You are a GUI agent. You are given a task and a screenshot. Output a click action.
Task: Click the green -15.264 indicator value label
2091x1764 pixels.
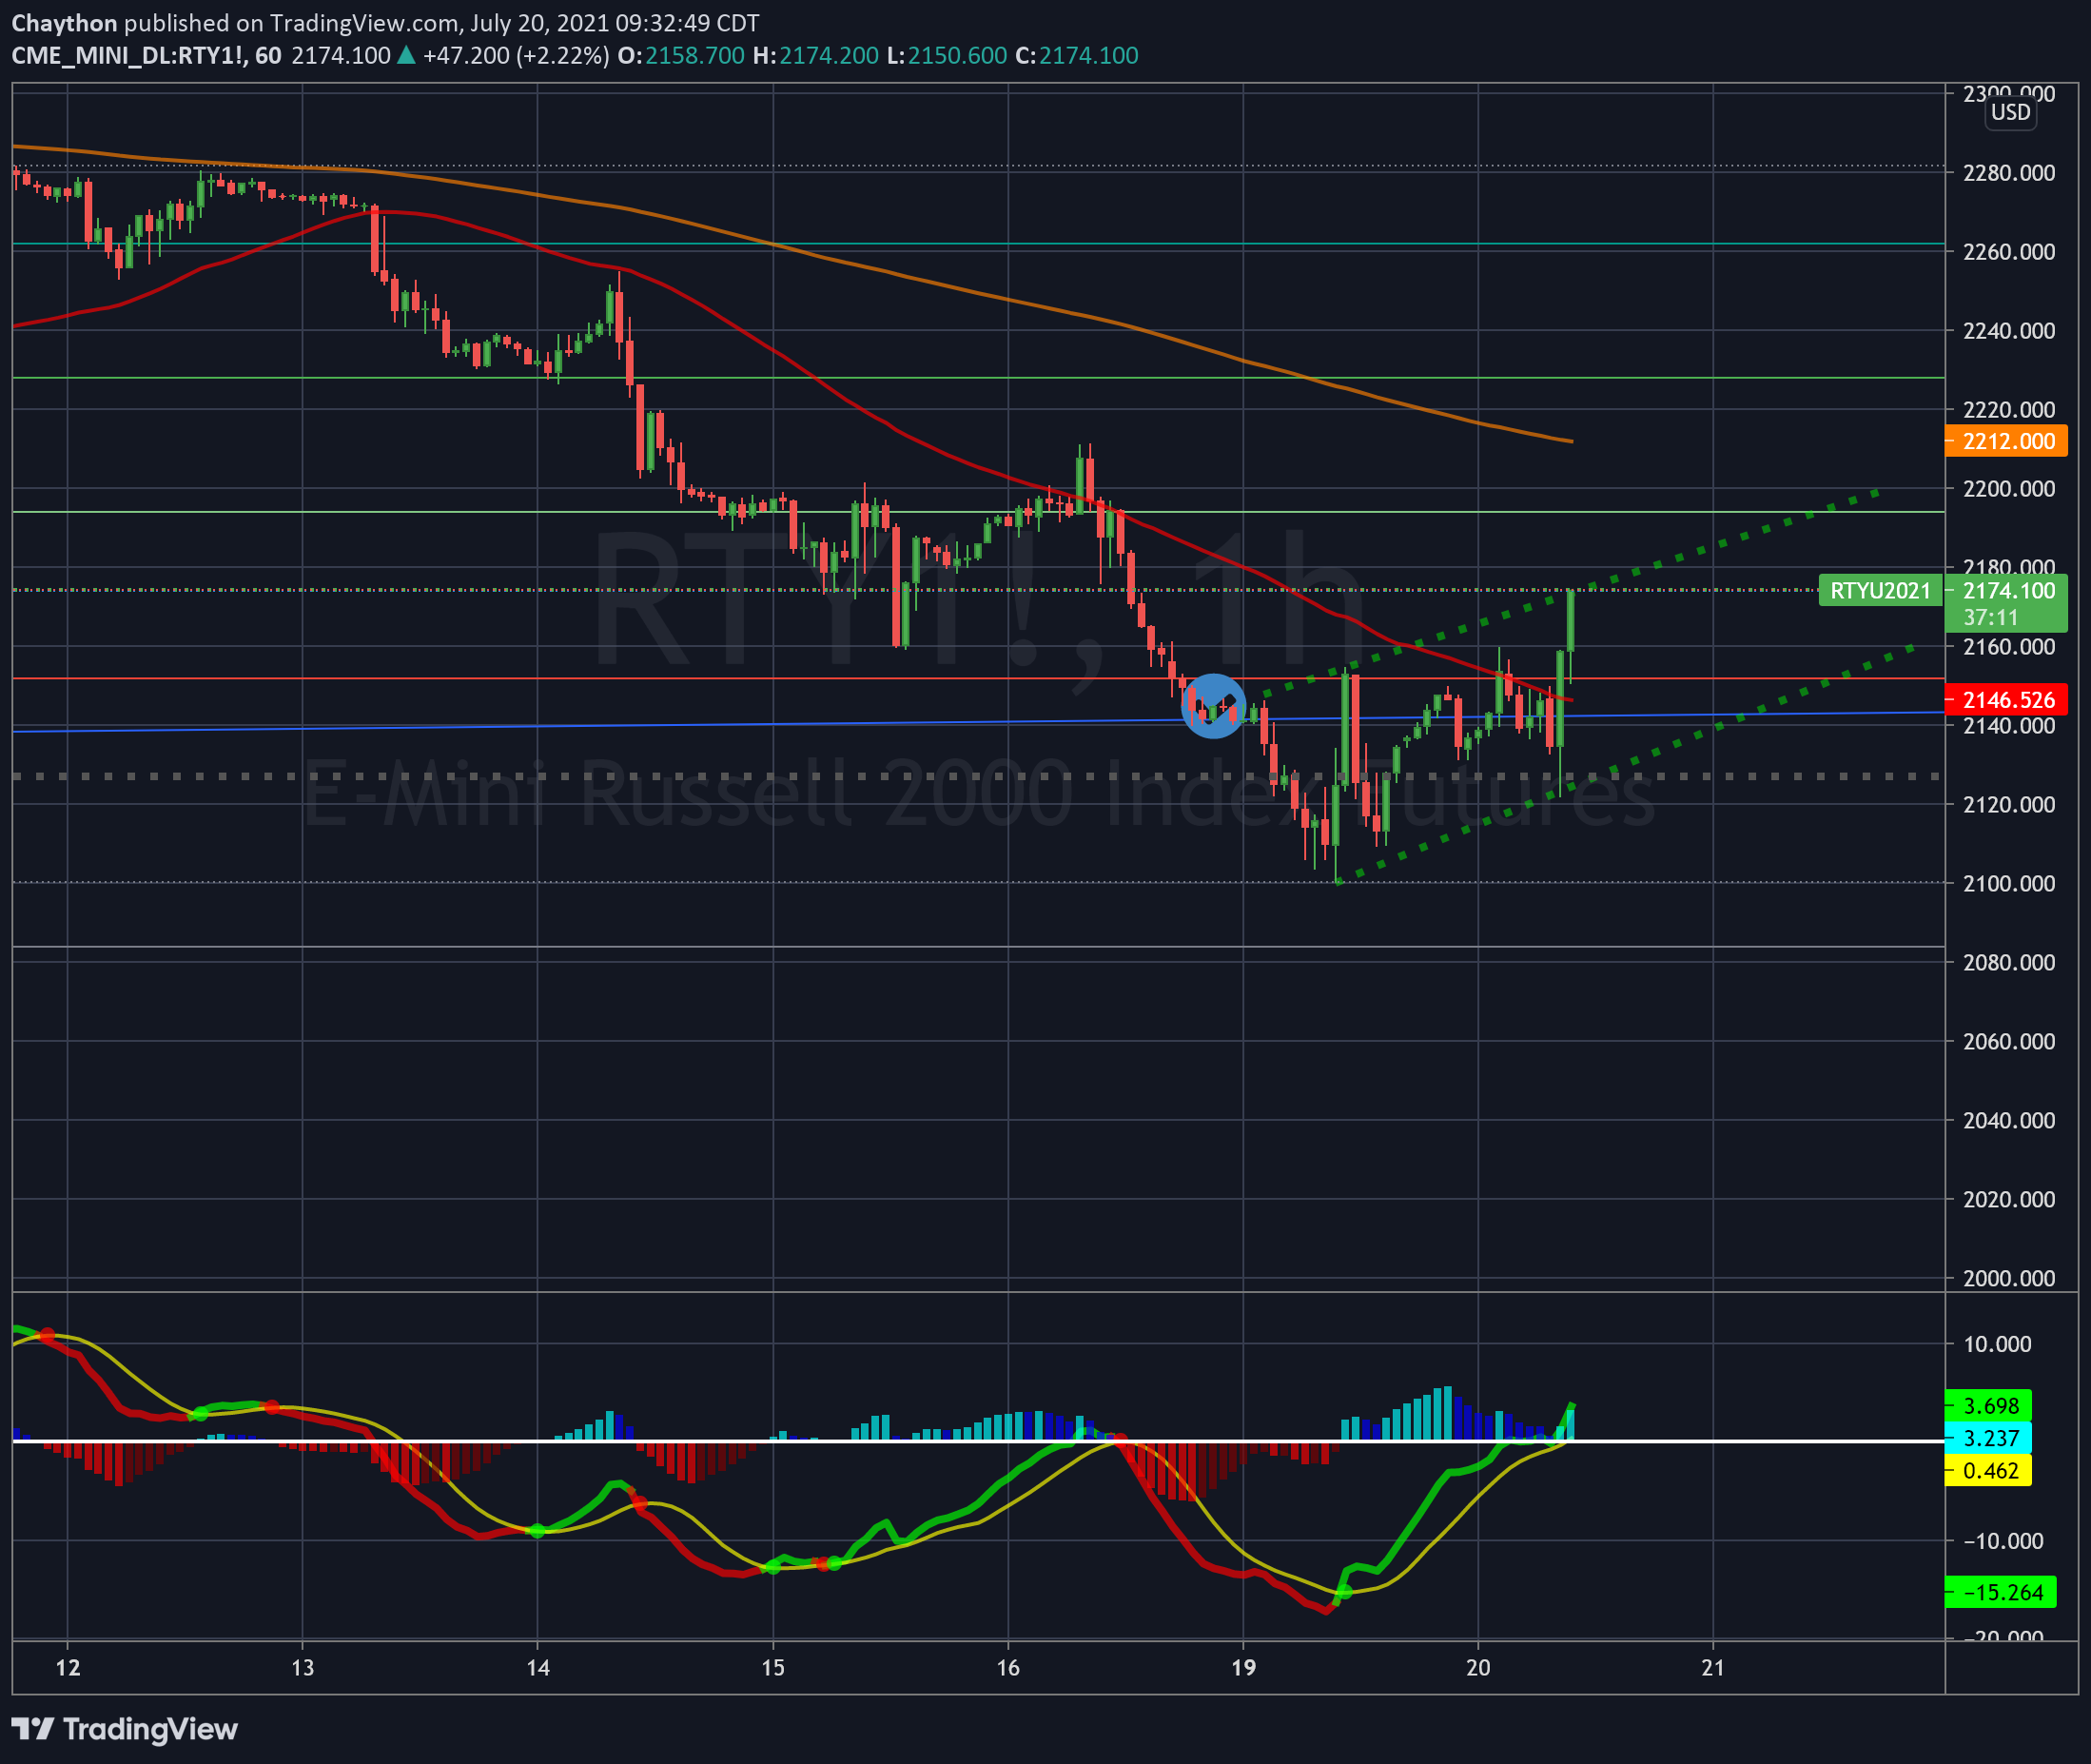click(x=2000, y=1592)
